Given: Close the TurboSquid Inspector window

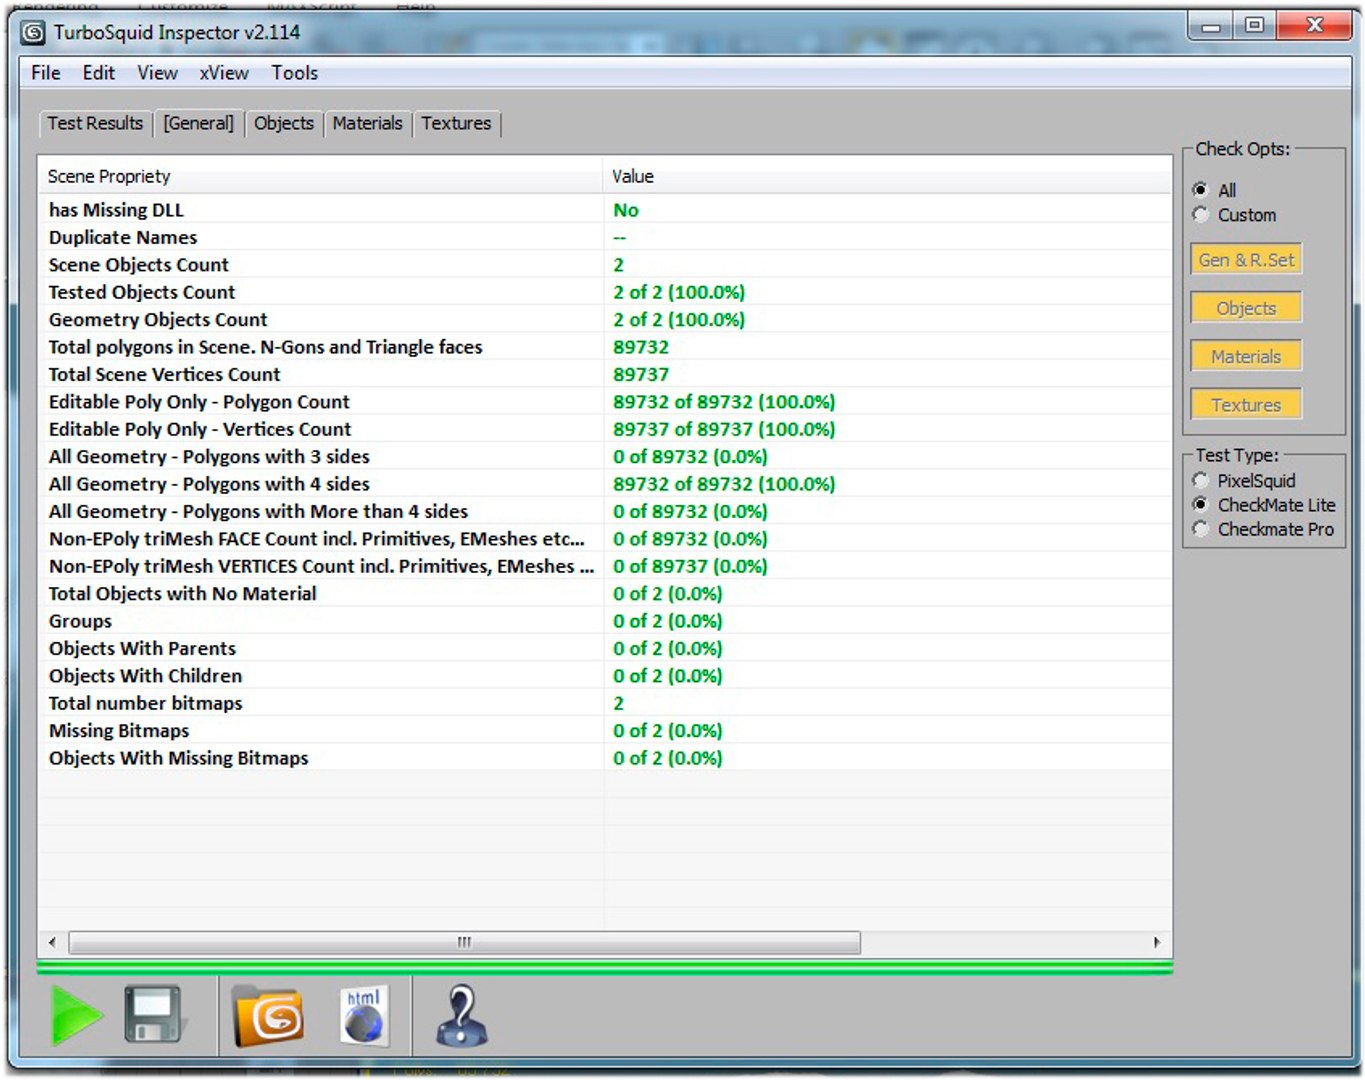Looking at the screenshot, I should (x=1315, y=26).
